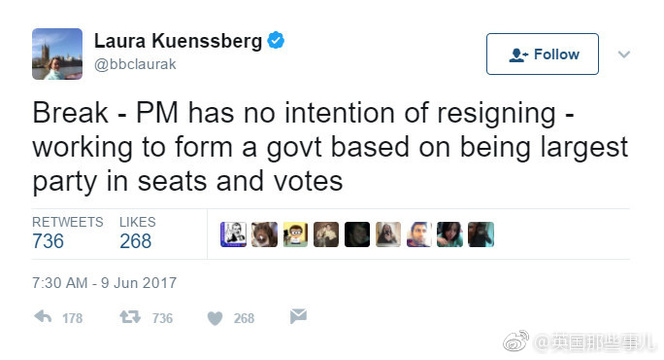This screenshot has width=664, height=360.
Task: Open the @bbclaurak handle link
Action: click(135, 64)
